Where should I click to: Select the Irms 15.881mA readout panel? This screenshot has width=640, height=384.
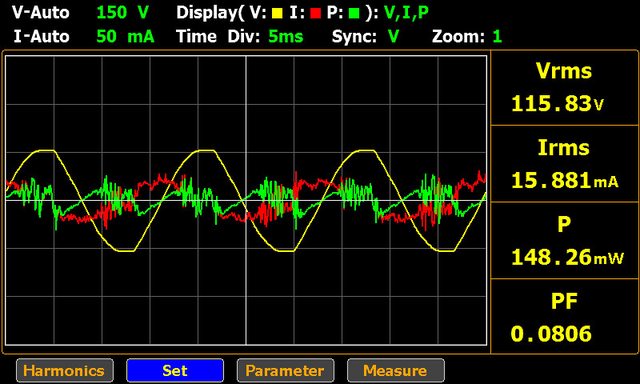point(564,164)
